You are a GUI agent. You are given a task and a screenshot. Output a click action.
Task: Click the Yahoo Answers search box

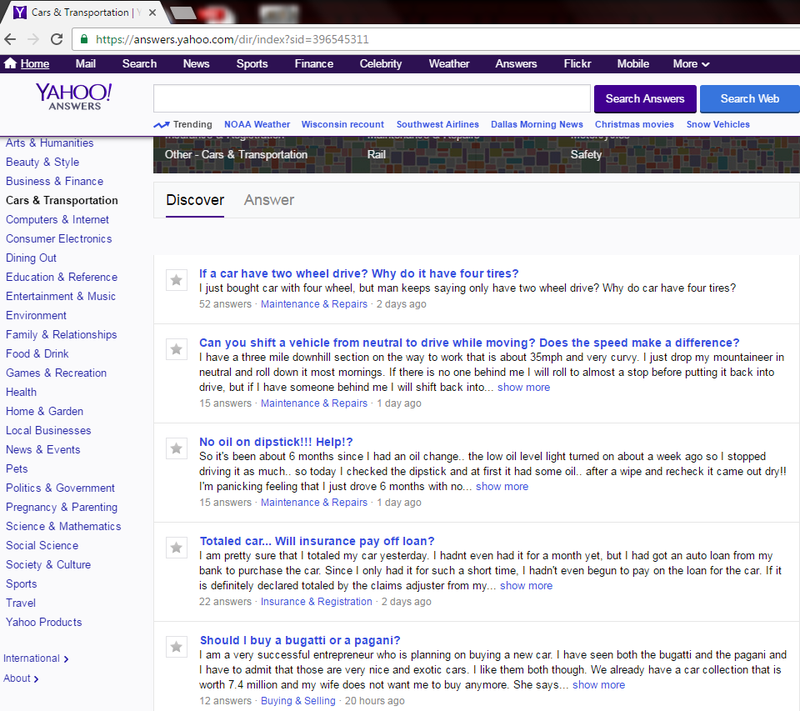[372, 99]
